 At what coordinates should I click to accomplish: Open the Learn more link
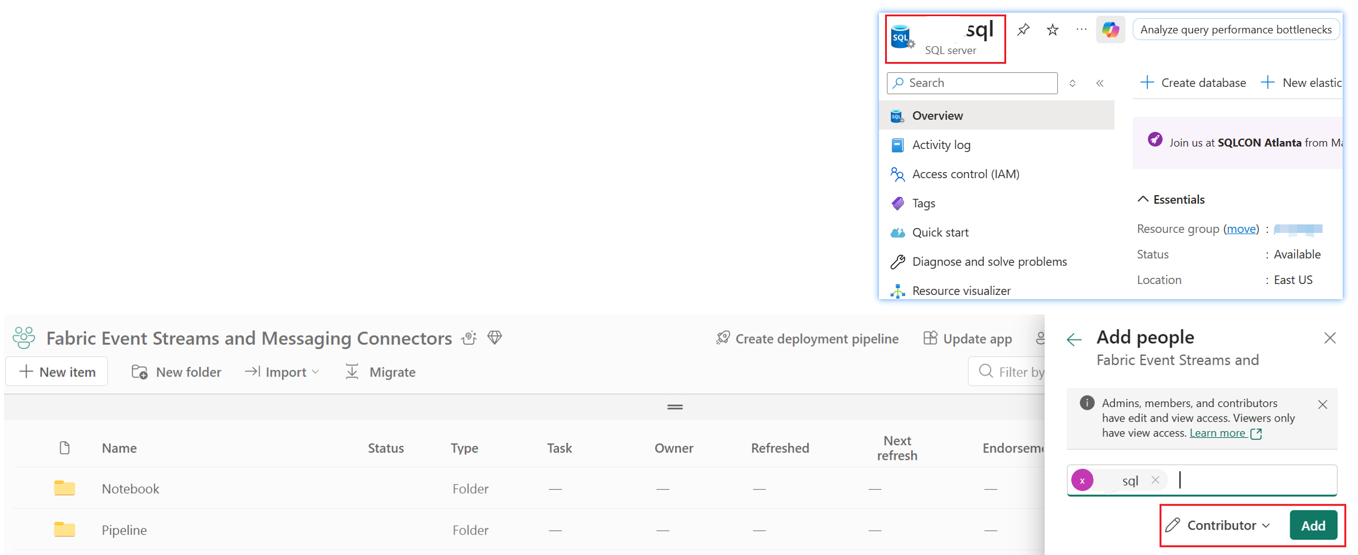pos(1226,433)
